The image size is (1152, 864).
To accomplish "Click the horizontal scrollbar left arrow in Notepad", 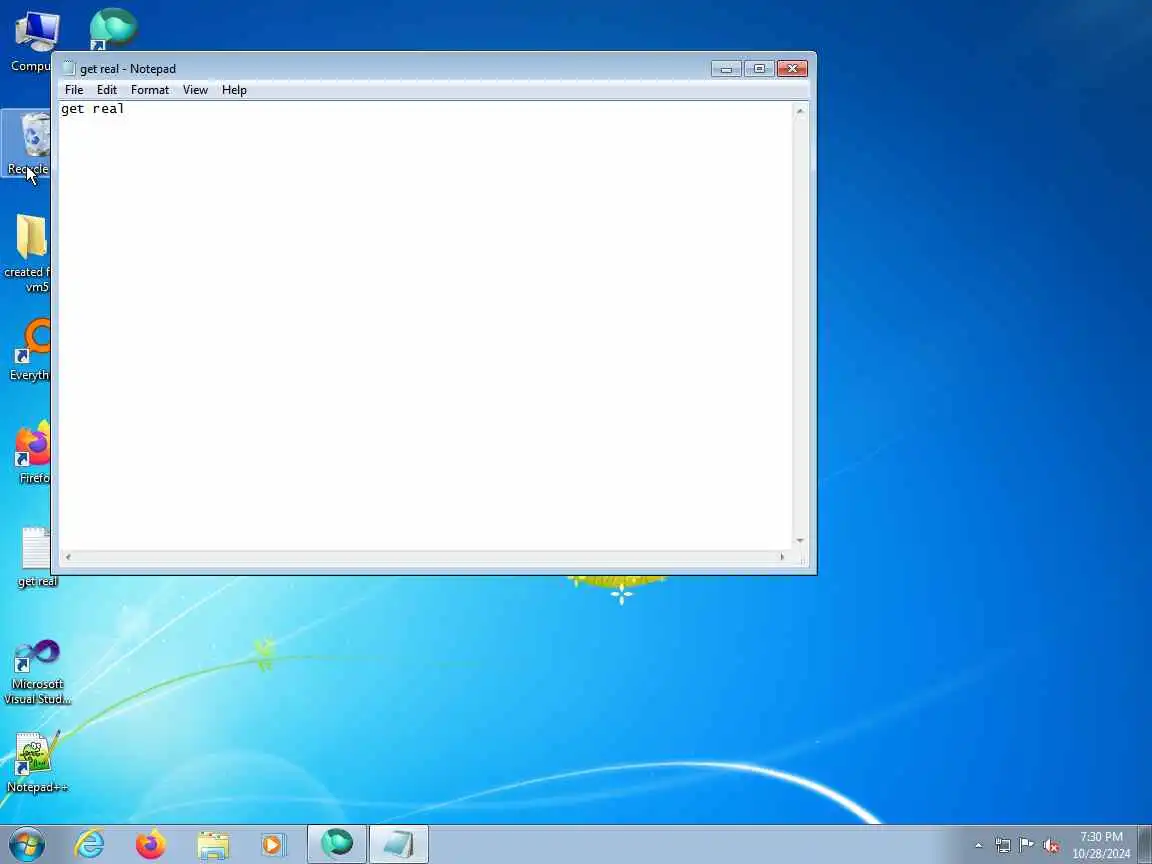I will pos(68,557).
